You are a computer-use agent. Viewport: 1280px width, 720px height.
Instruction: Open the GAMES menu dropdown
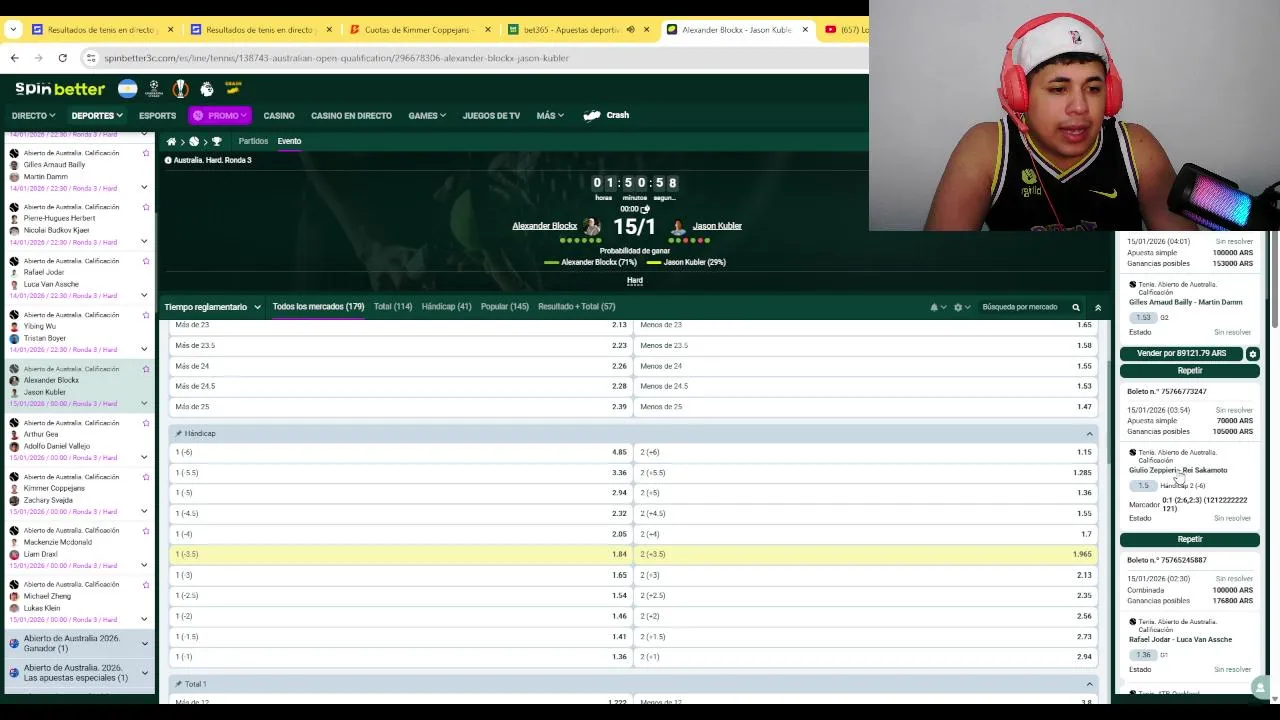pyautogui.click(x=427, y=116)
